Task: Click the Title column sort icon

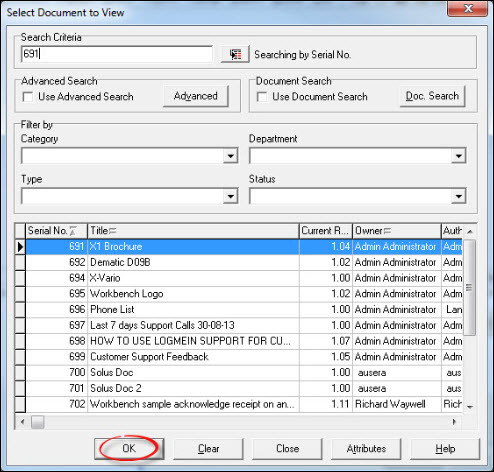Action: click(x=113, y=231)
